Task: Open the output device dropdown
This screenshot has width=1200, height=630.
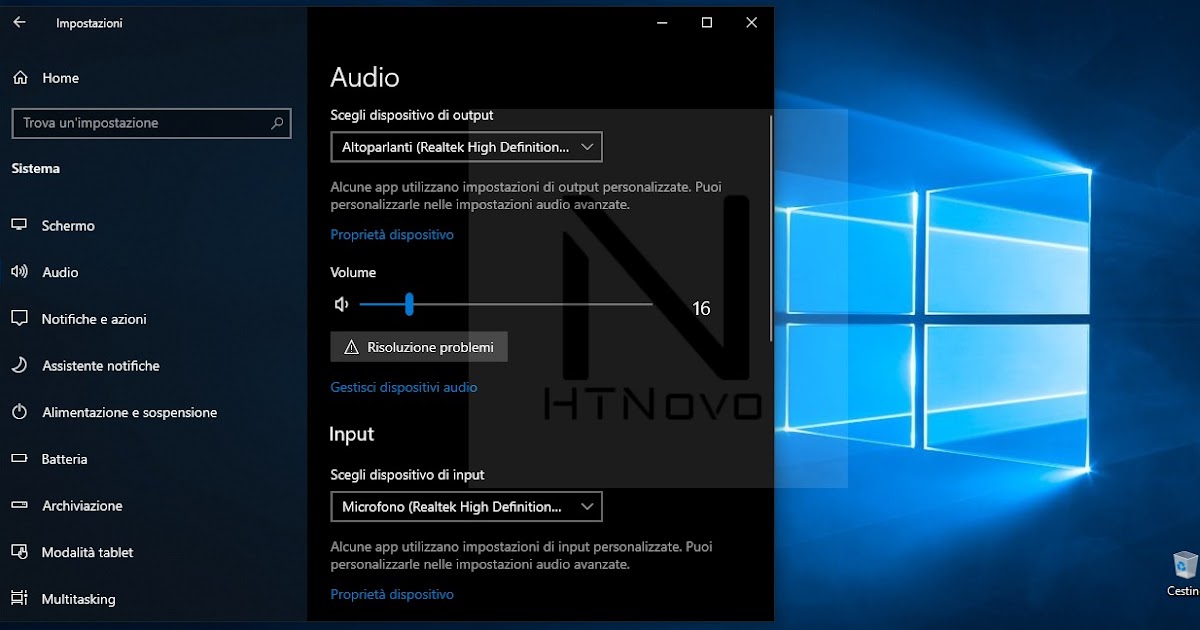Action: [466, 146]
